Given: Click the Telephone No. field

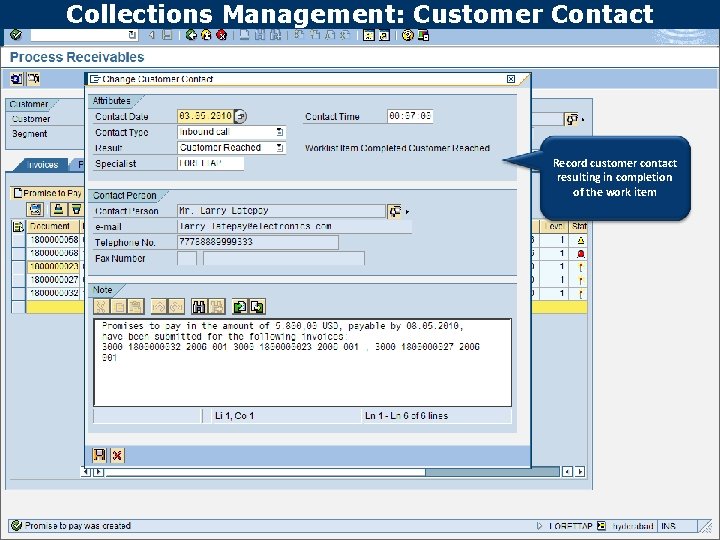Looking at the screenshot, I should point(258,242).
